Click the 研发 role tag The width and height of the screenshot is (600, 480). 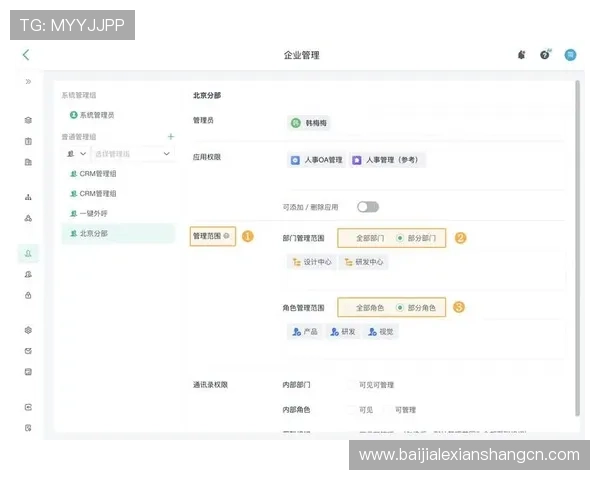(343, 331)
